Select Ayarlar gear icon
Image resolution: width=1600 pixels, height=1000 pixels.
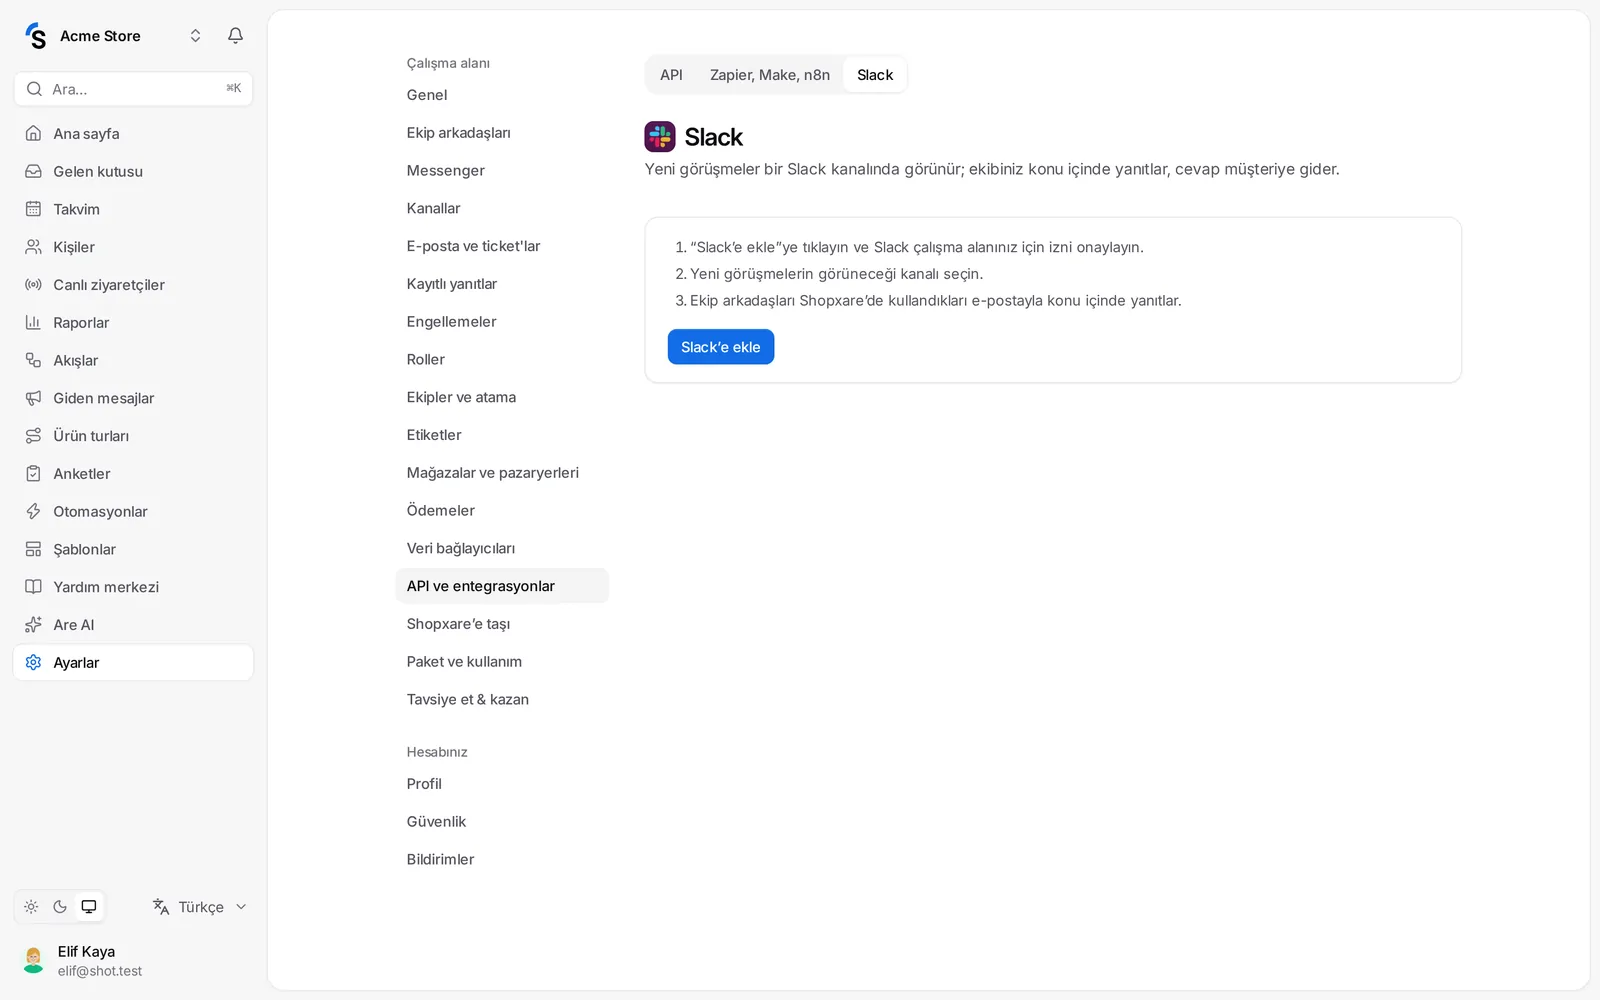[x=33, y=663]
